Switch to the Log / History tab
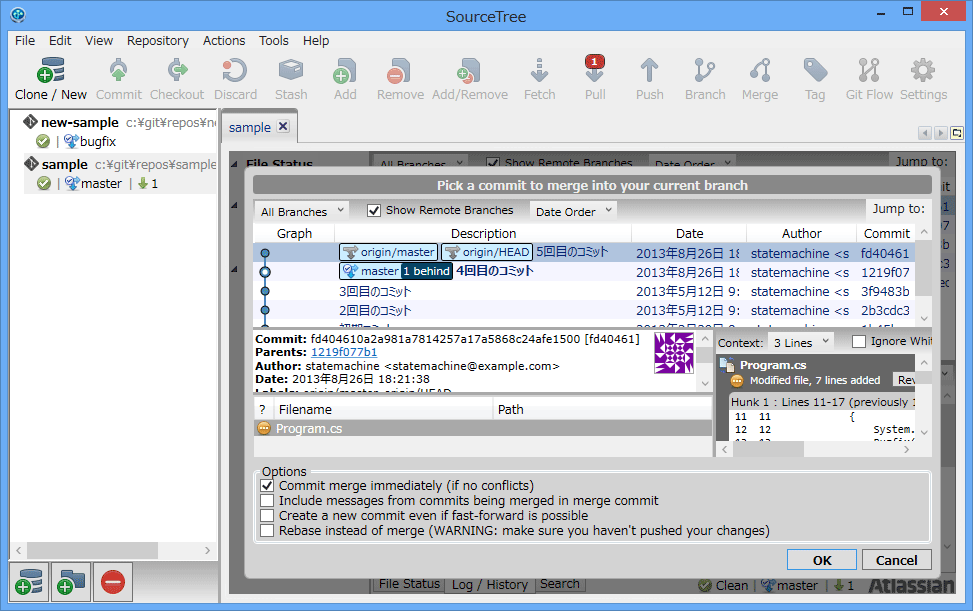 click(490, 584)
